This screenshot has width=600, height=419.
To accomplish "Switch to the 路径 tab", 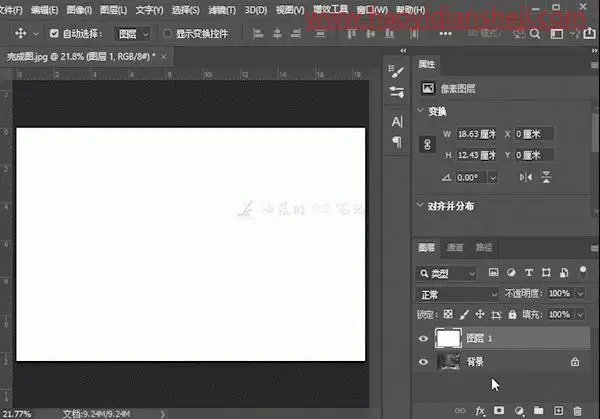I will pos(484,248).
